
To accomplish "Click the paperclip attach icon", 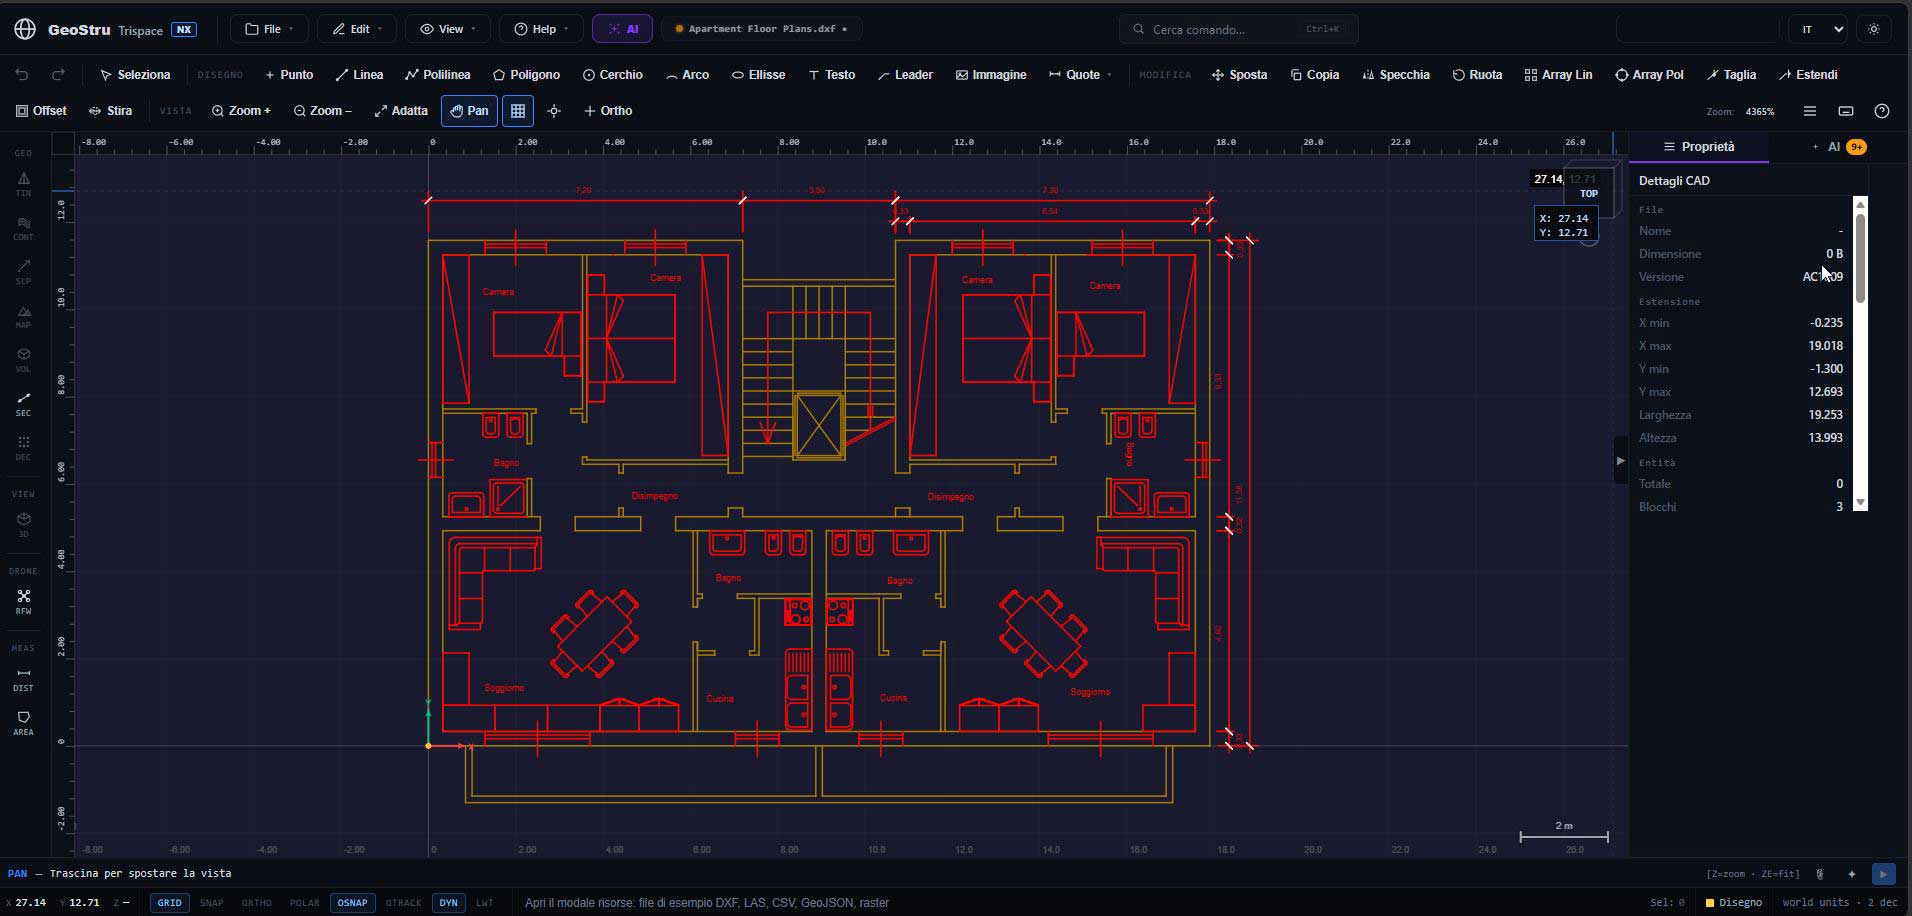I will 1820,874.
